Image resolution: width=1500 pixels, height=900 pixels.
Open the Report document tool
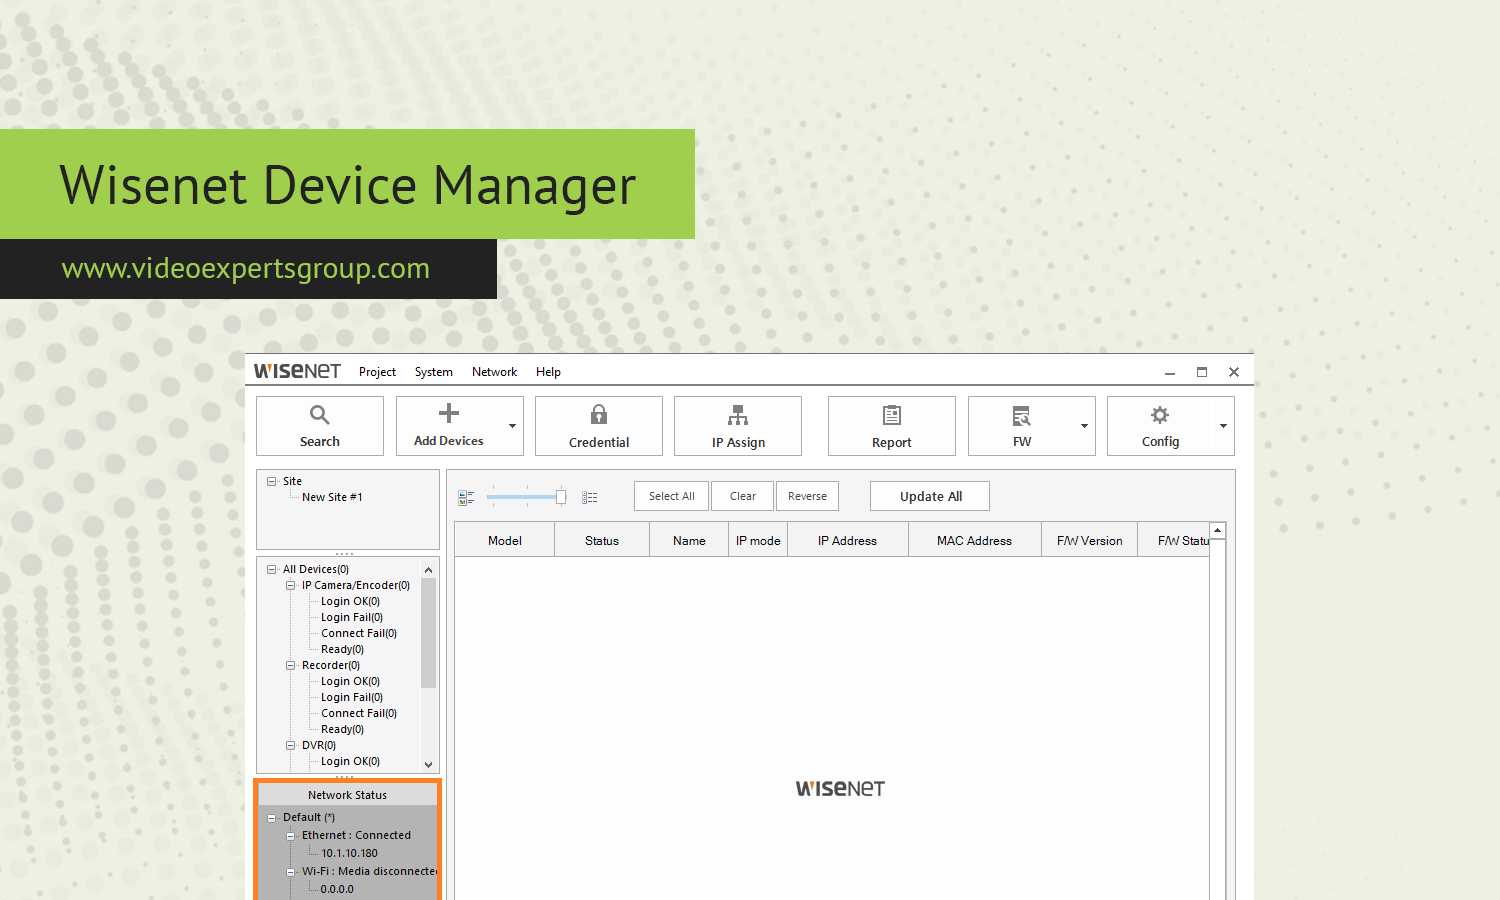(892, 426)
